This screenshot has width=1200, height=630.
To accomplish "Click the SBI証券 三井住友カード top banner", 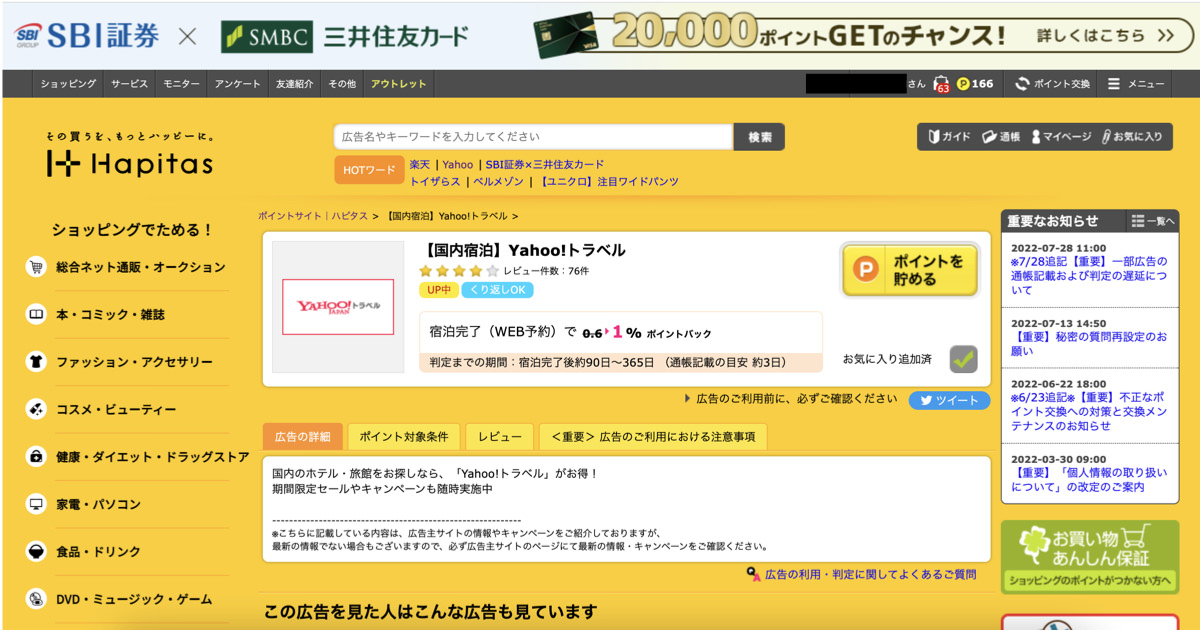I will pyautogui.click(x=600, y=36).
